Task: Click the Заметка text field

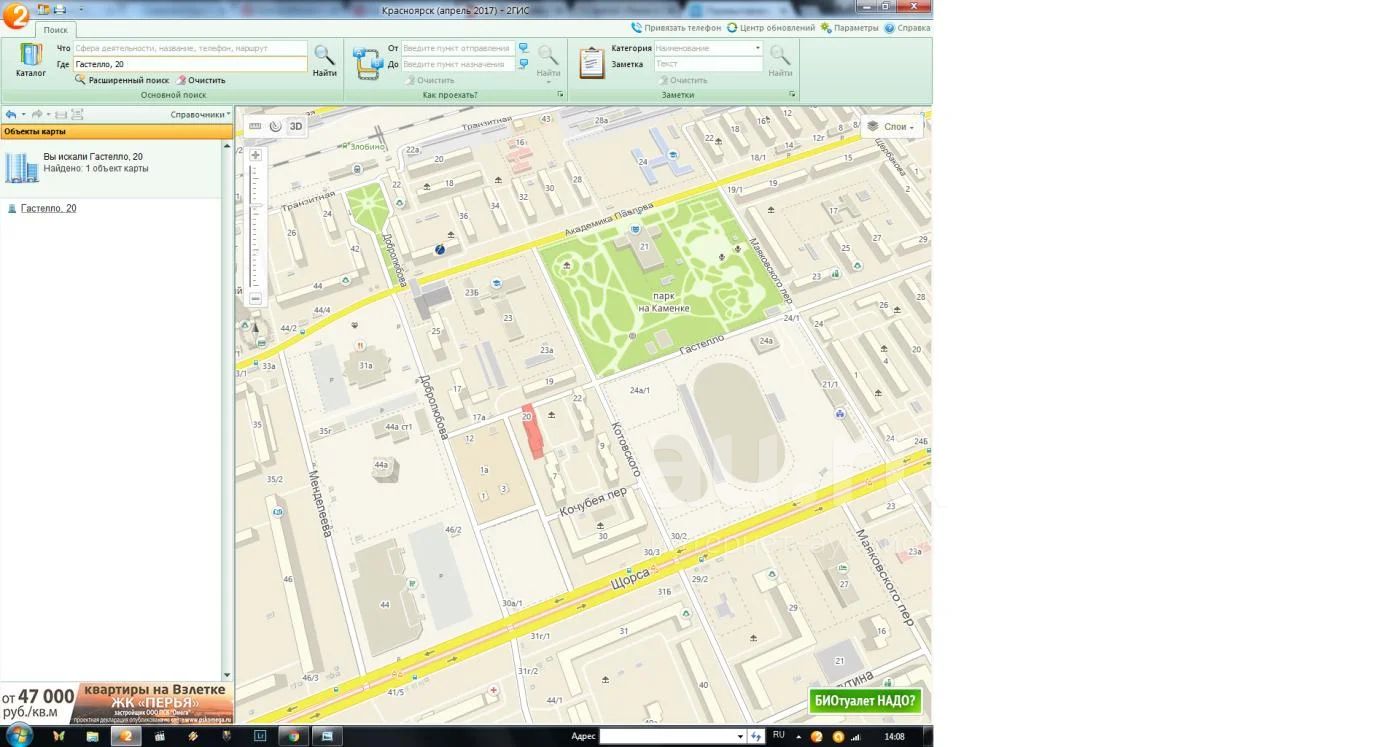Action: [x=708, y=64]
